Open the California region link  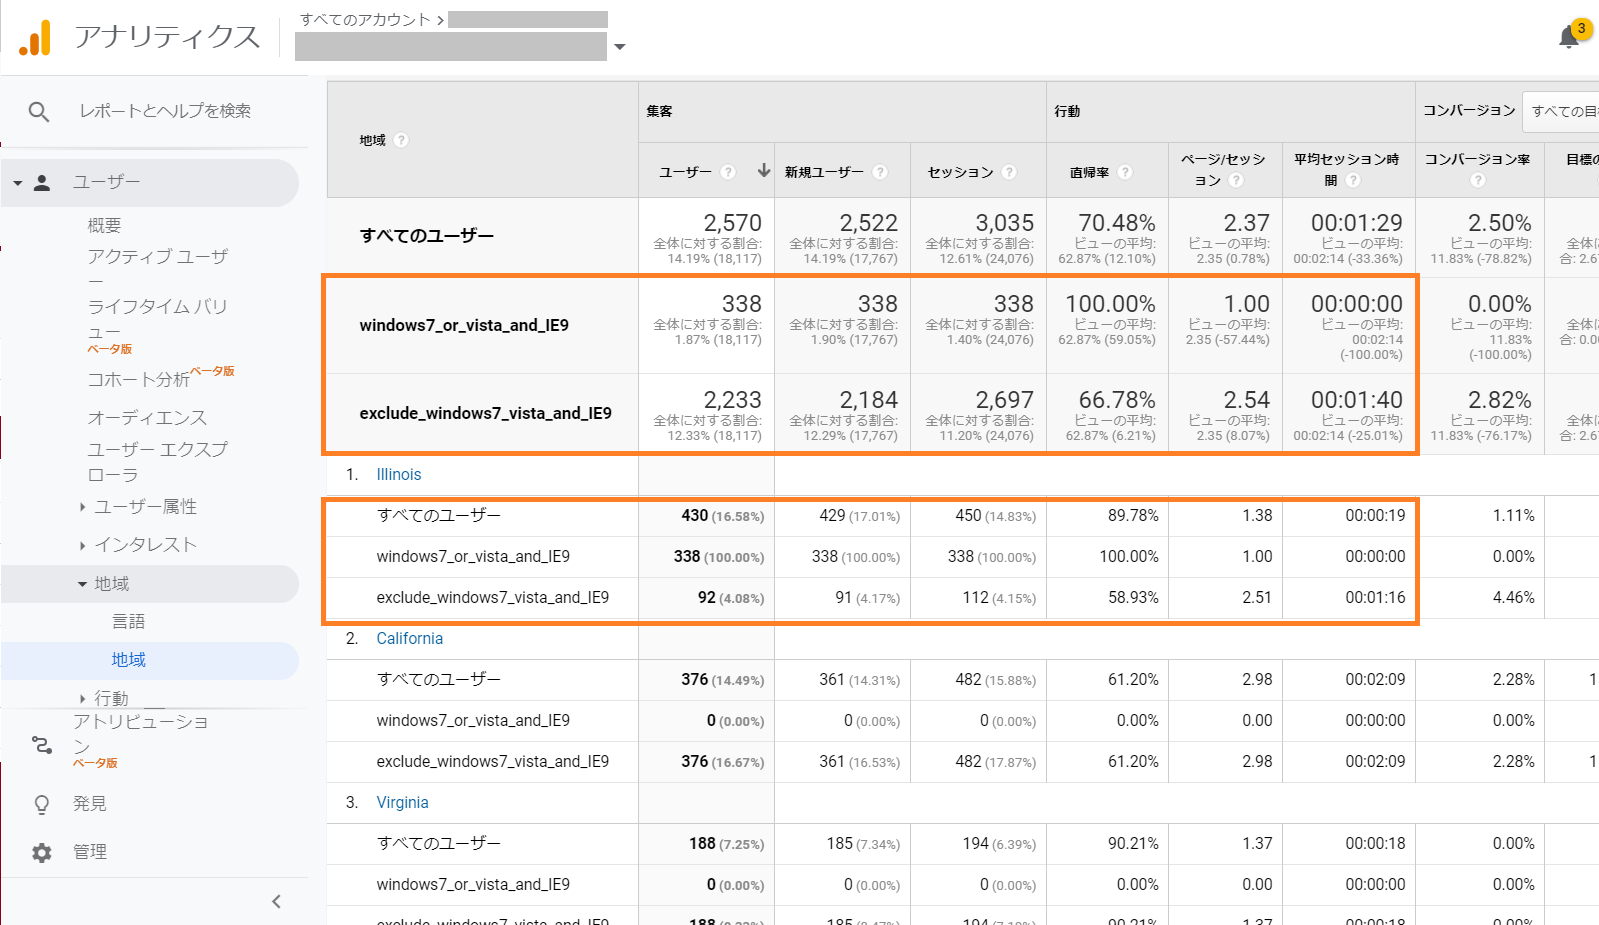click(409, 639)
